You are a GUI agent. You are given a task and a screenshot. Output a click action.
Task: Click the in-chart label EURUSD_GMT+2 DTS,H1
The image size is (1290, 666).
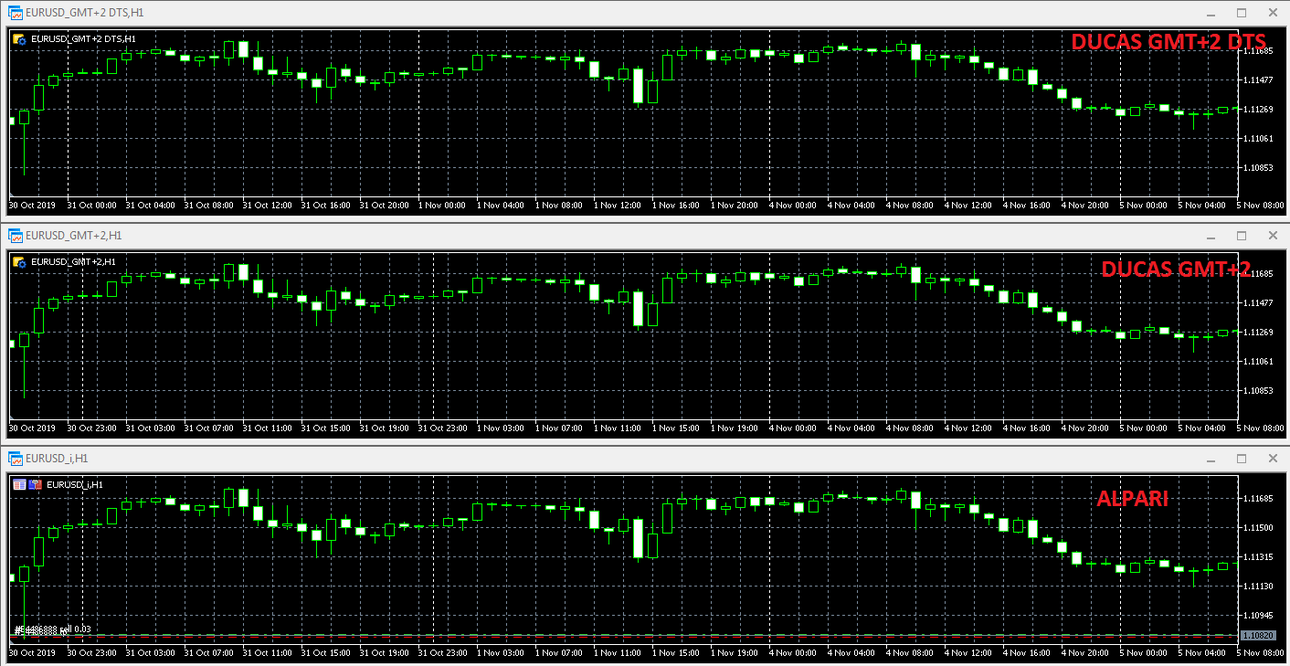pyautogui.click(x=84, y=39)
